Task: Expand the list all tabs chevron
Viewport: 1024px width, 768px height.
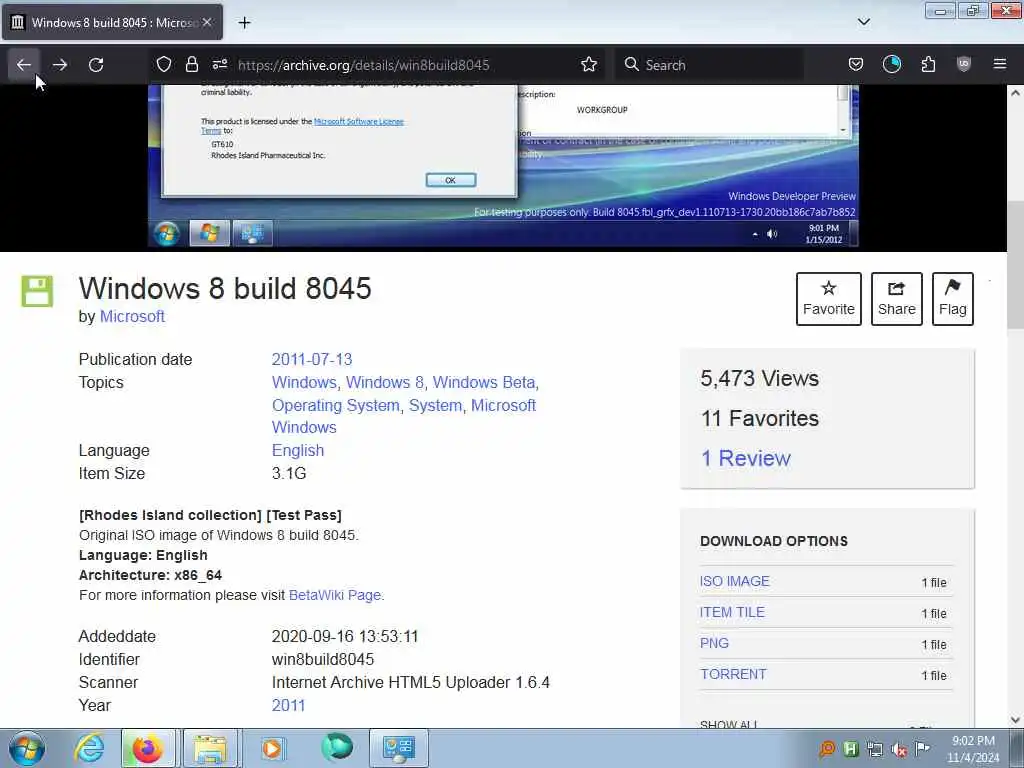Action: coord(863,22)
